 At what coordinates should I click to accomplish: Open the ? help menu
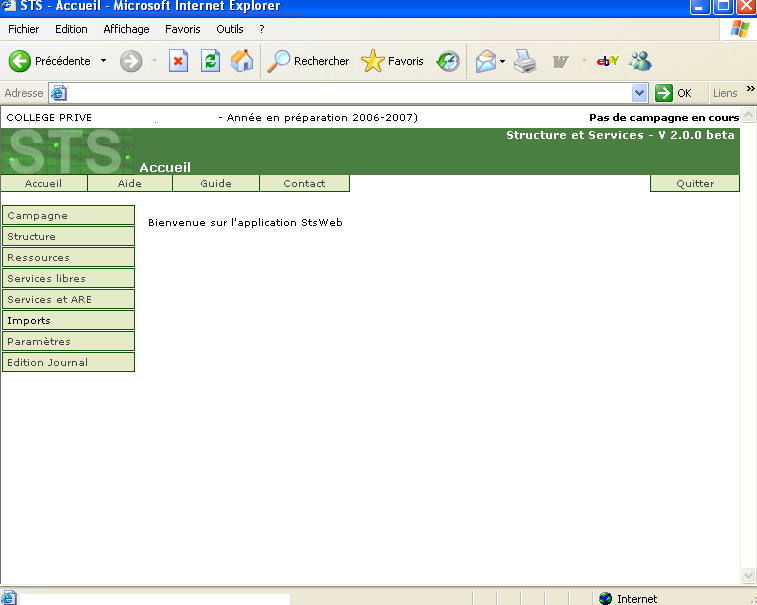tap(262, 29)
